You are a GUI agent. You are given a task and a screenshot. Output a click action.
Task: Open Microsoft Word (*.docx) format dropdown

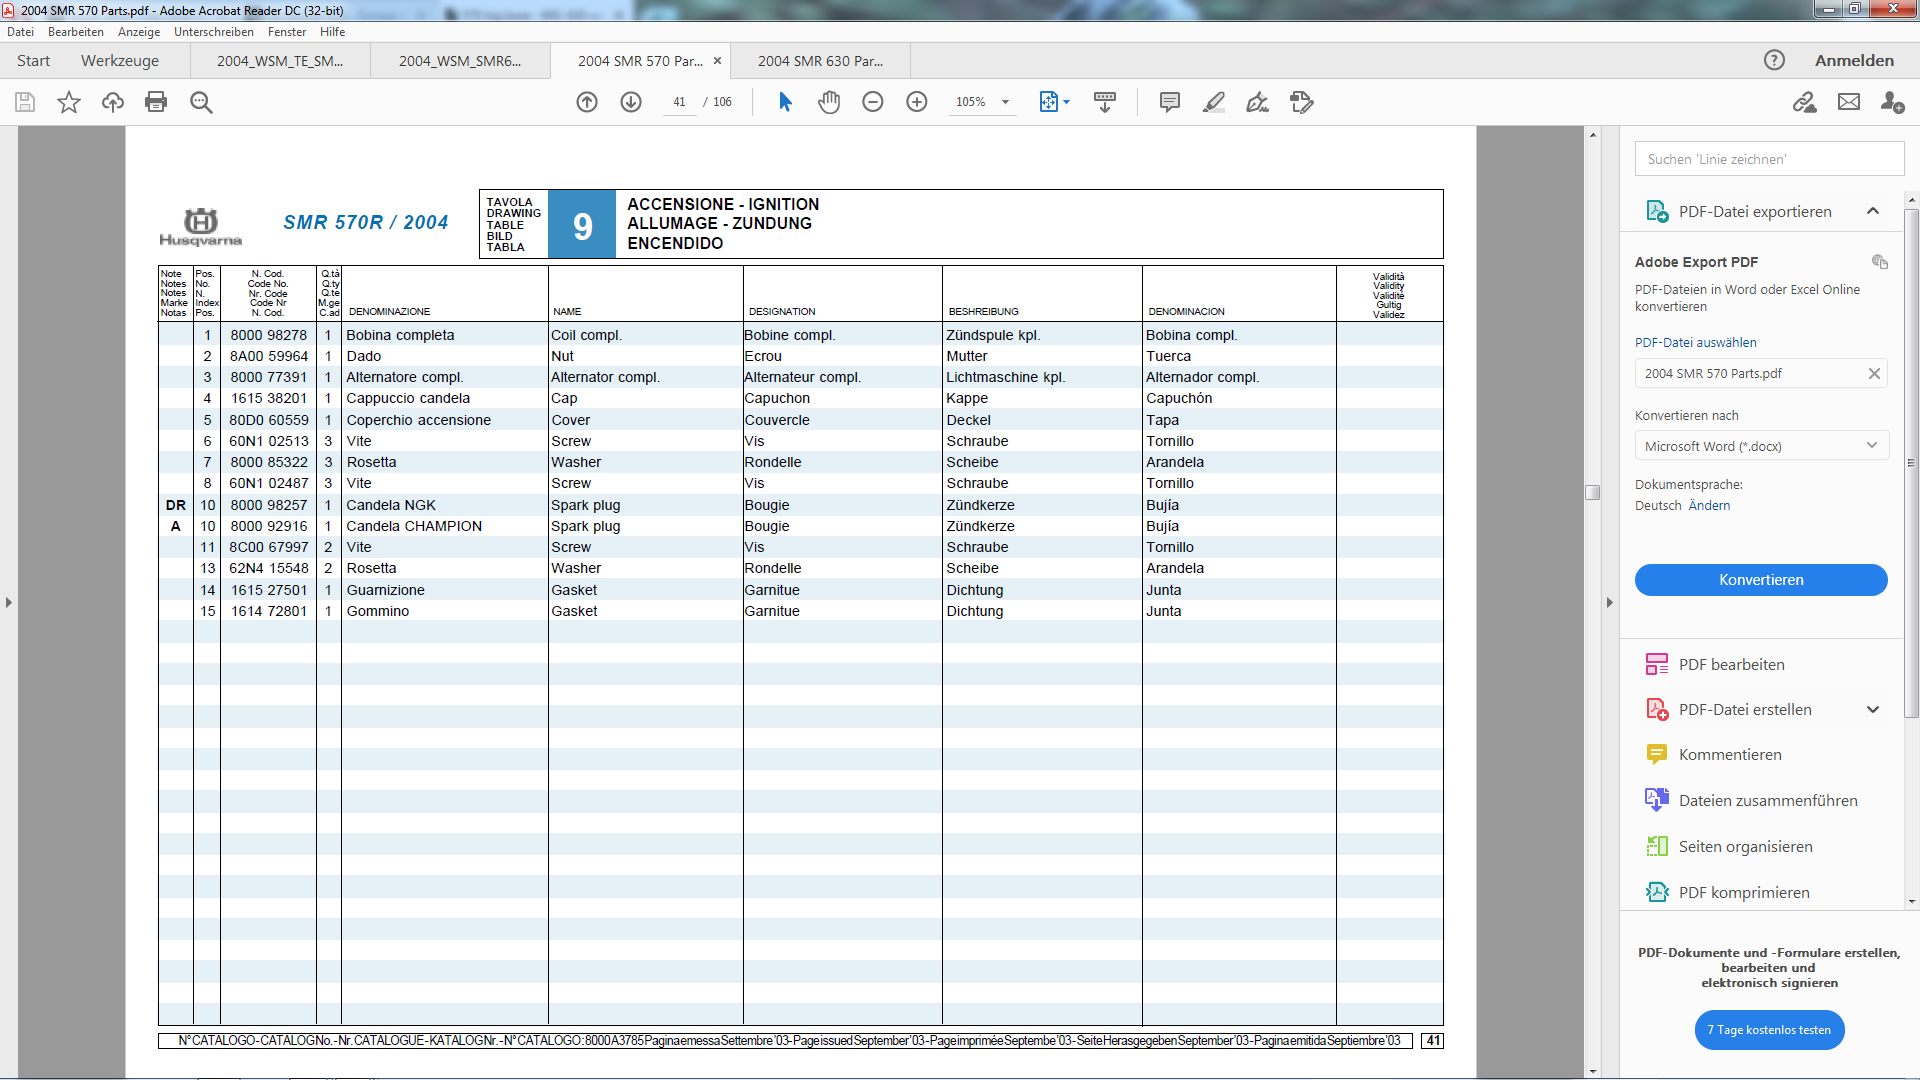tap(1761, 446)
